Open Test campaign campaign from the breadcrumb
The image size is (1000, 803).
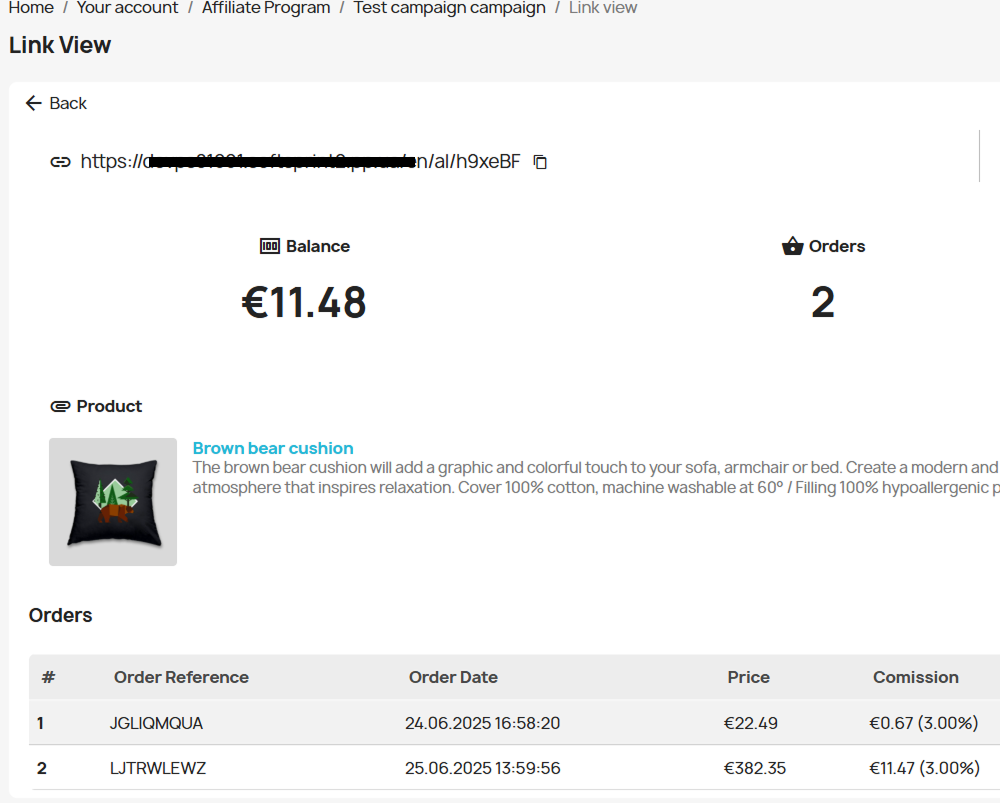449,8
